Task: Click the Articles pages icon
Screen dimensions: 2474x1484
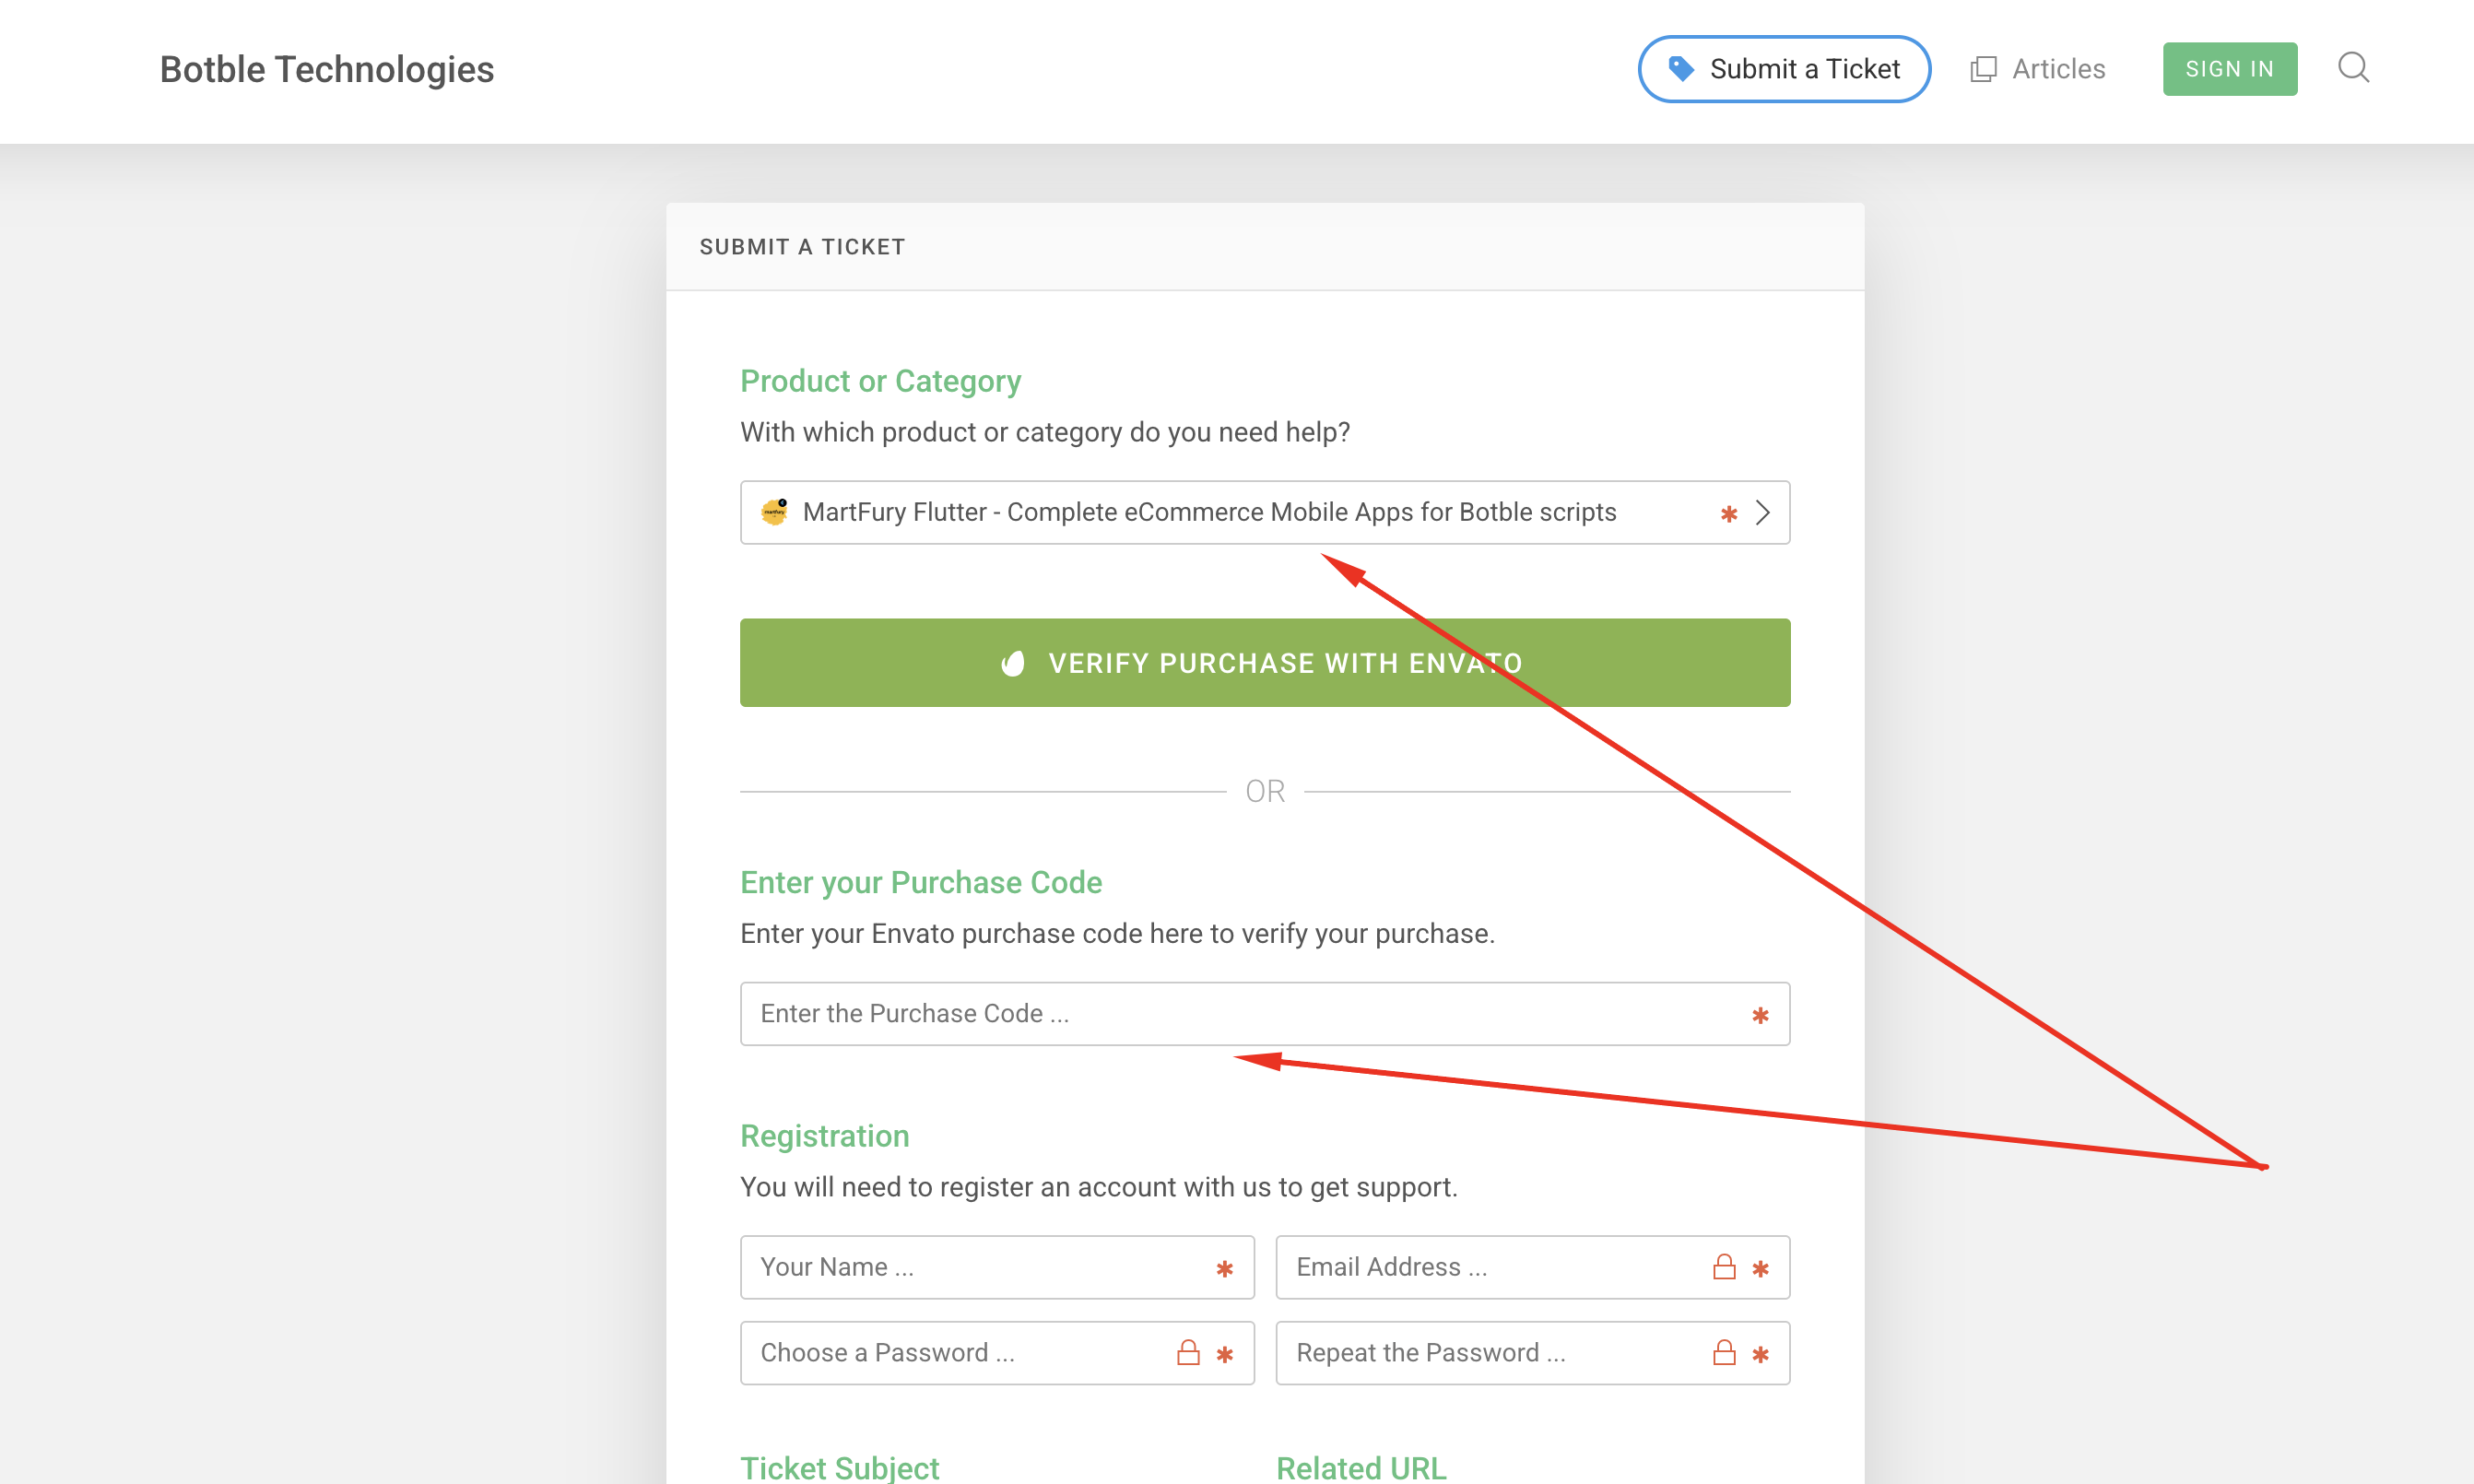Action: [1983, 69]
